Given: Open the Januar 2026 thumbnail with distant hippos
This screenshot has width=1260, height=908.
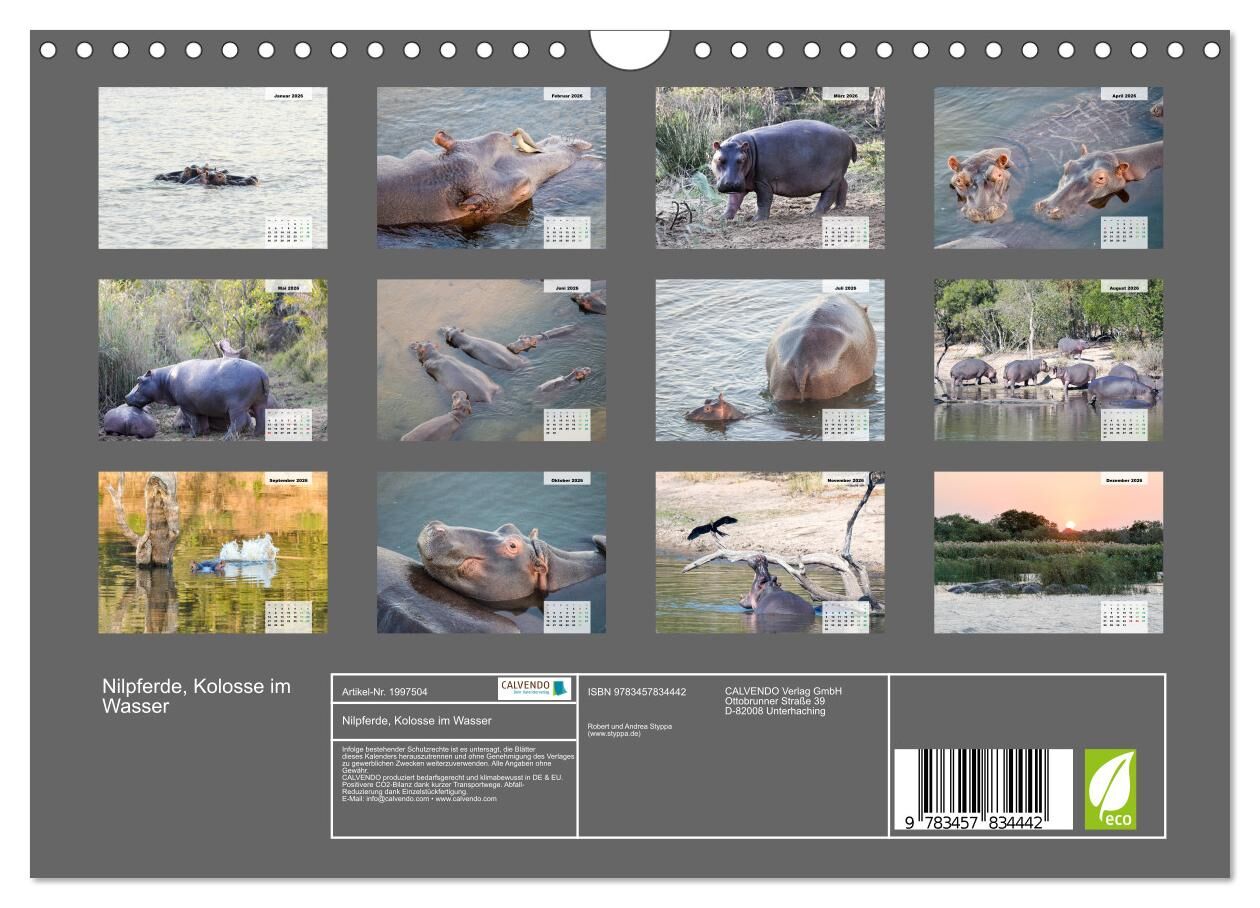Looking at the screenshot, I should (x=212, y=167).
